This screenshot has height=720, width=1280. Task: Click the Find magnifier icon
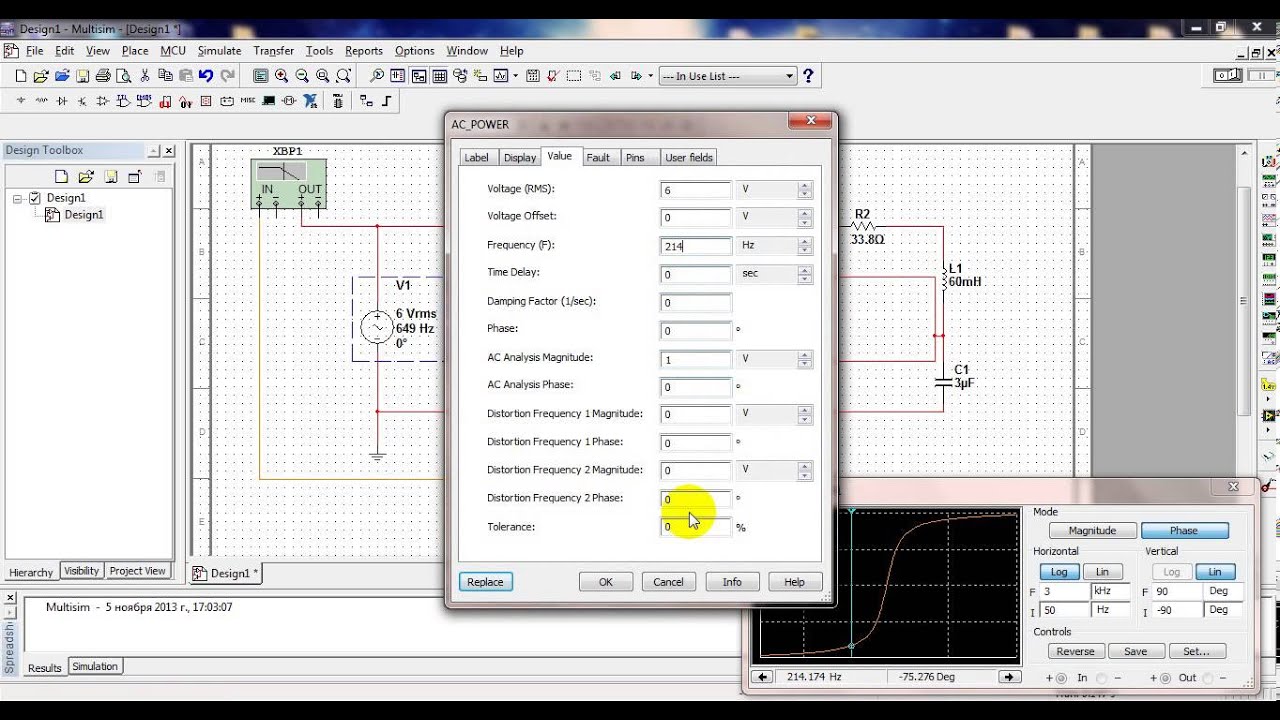click(376, 76)
